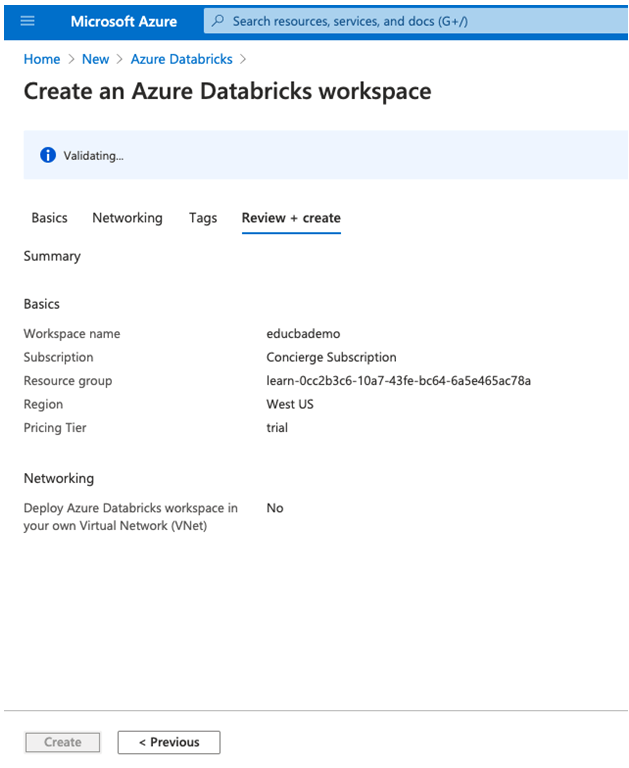629x768 pixels.
Task: Select the Review + create tab
Action: (x=291, y=218)
